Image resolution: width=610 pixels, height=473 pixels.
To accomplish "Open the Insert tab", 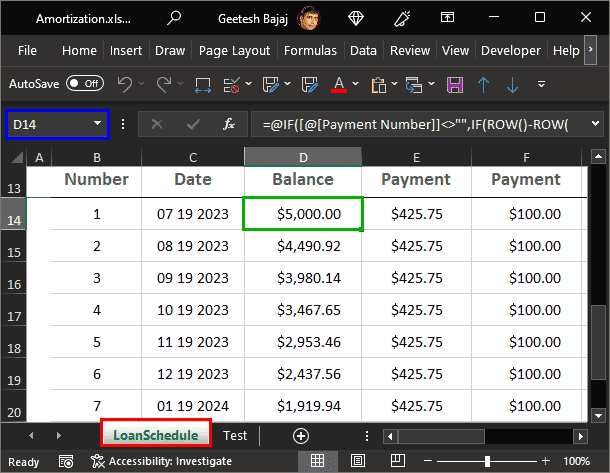I will 126,51.
